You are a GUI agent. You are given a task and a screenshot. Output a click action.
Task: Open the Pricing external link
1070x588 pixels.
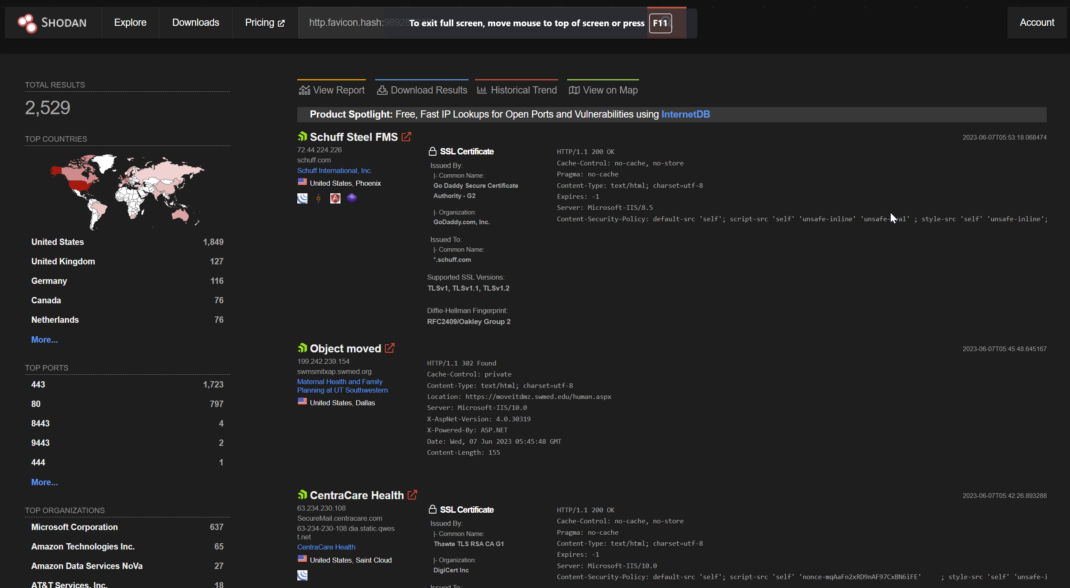point(265,23)
